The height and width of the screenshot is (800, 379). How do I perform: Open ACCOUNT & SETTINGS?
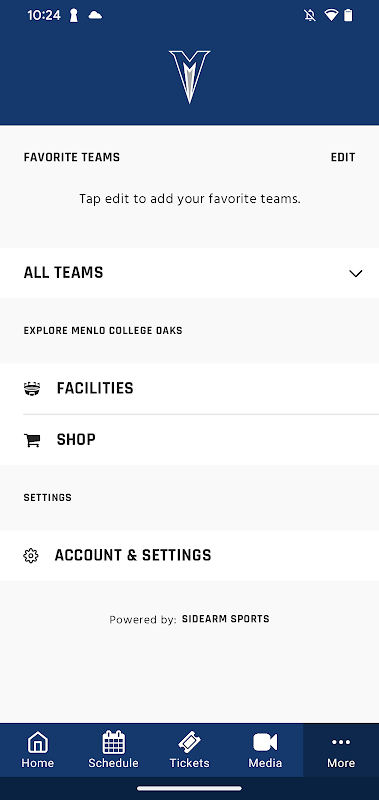189,556
